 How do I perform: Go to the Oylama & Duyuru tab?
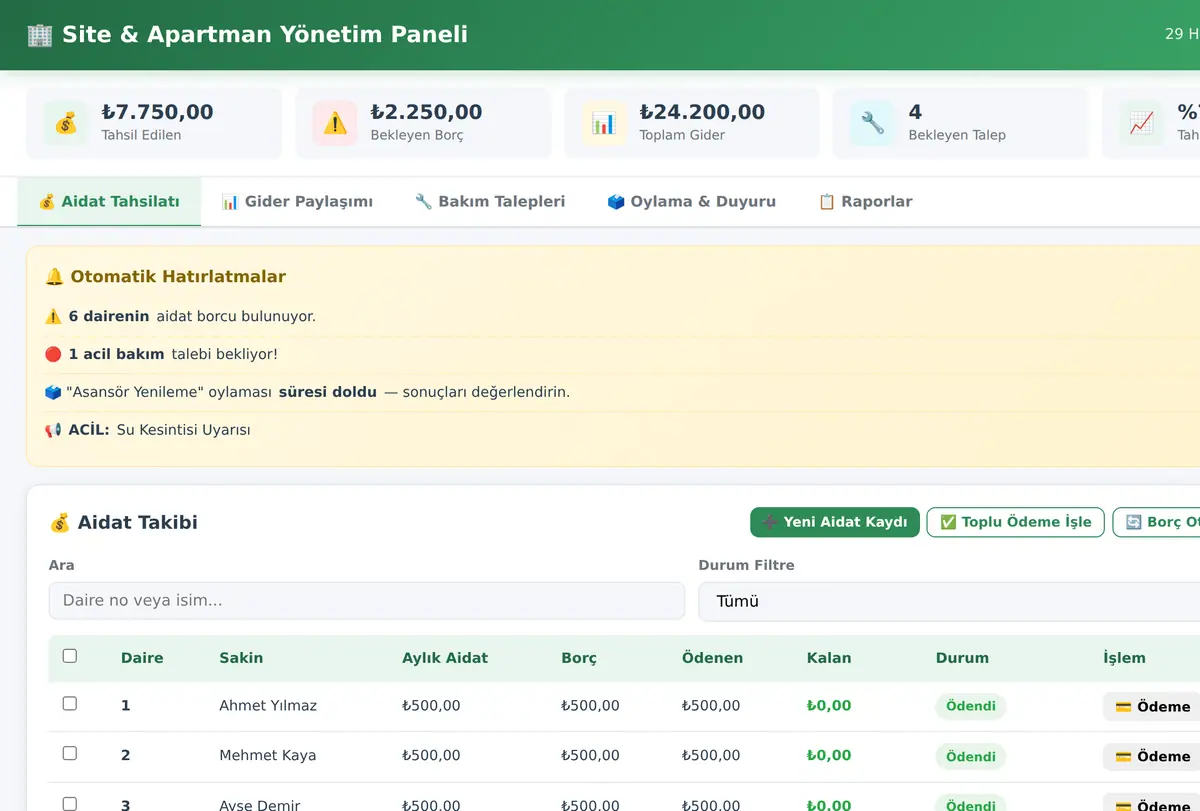tap(692, 202)
